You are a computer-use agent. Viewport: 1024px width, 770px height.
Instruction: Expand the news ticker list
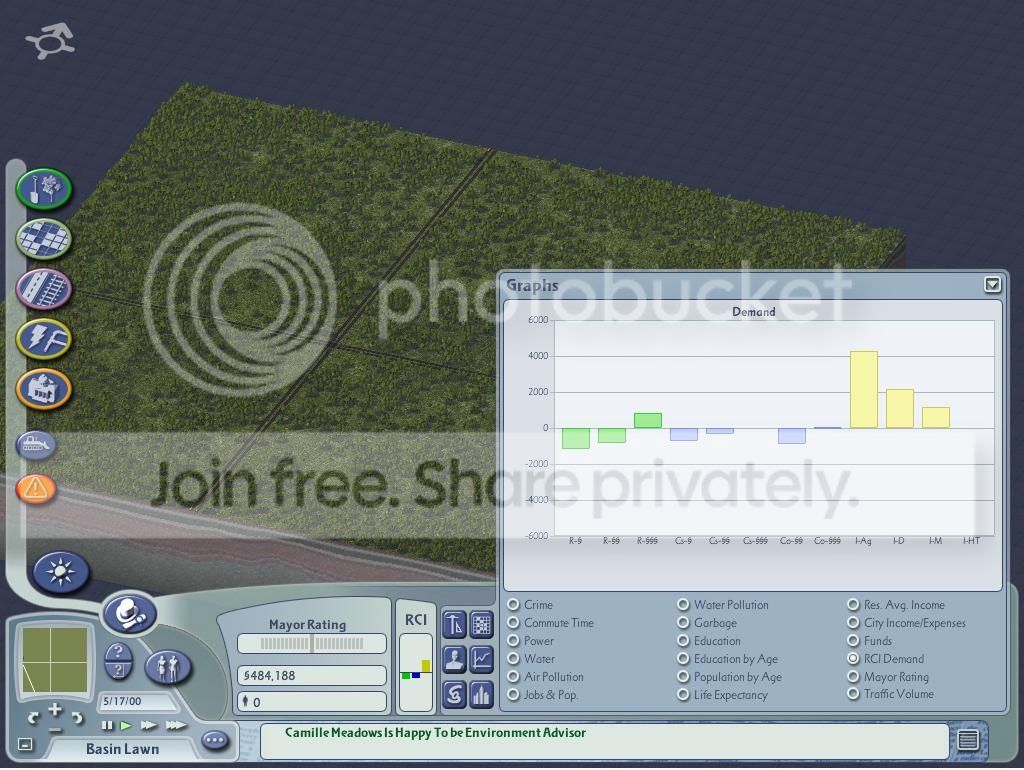pyautogui.click(x=968, y=739)
